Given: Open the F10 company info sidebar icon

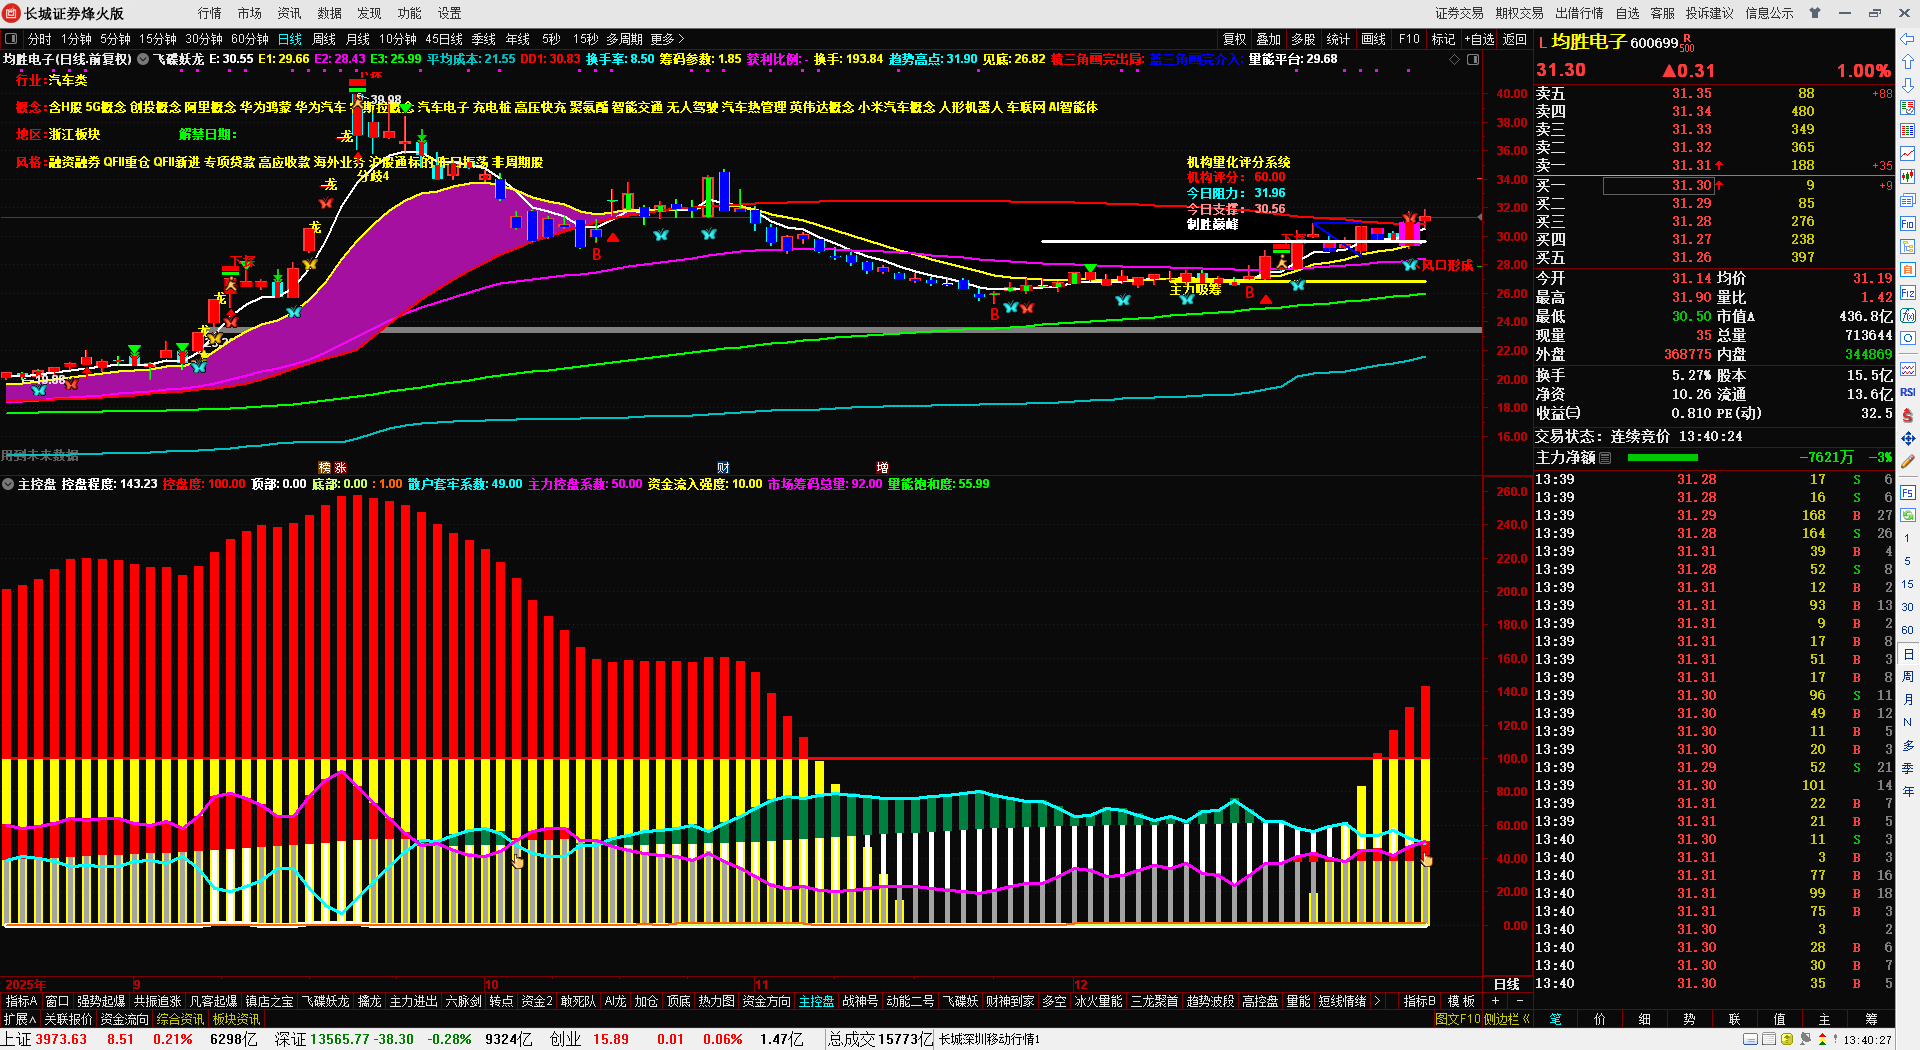Looking at the screenshot, I should (x=1908, y=223).
